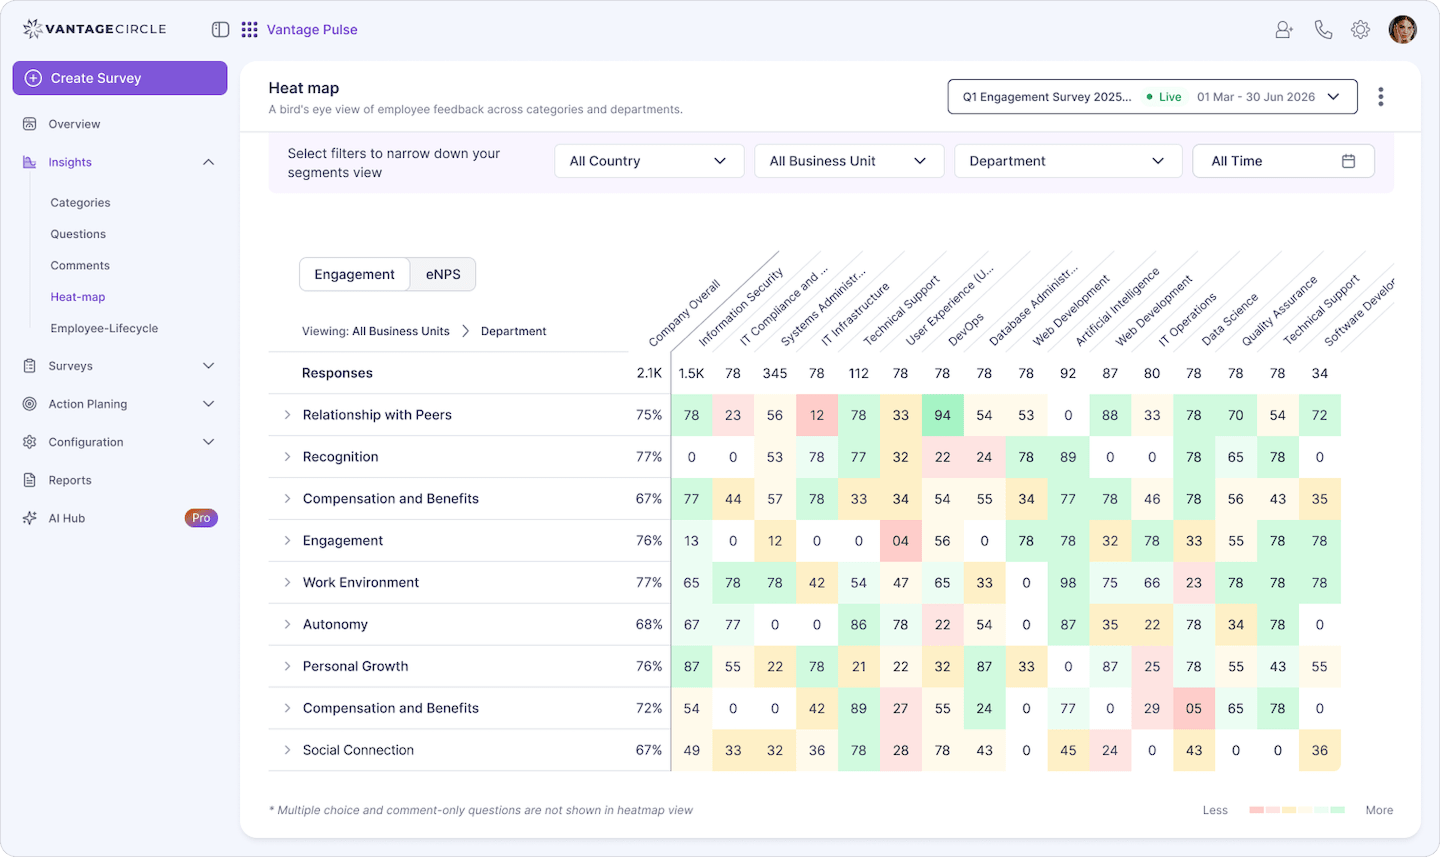The image size is (1440, 857).
Task: Open the Reports section
Action: (x=68, y=479)
